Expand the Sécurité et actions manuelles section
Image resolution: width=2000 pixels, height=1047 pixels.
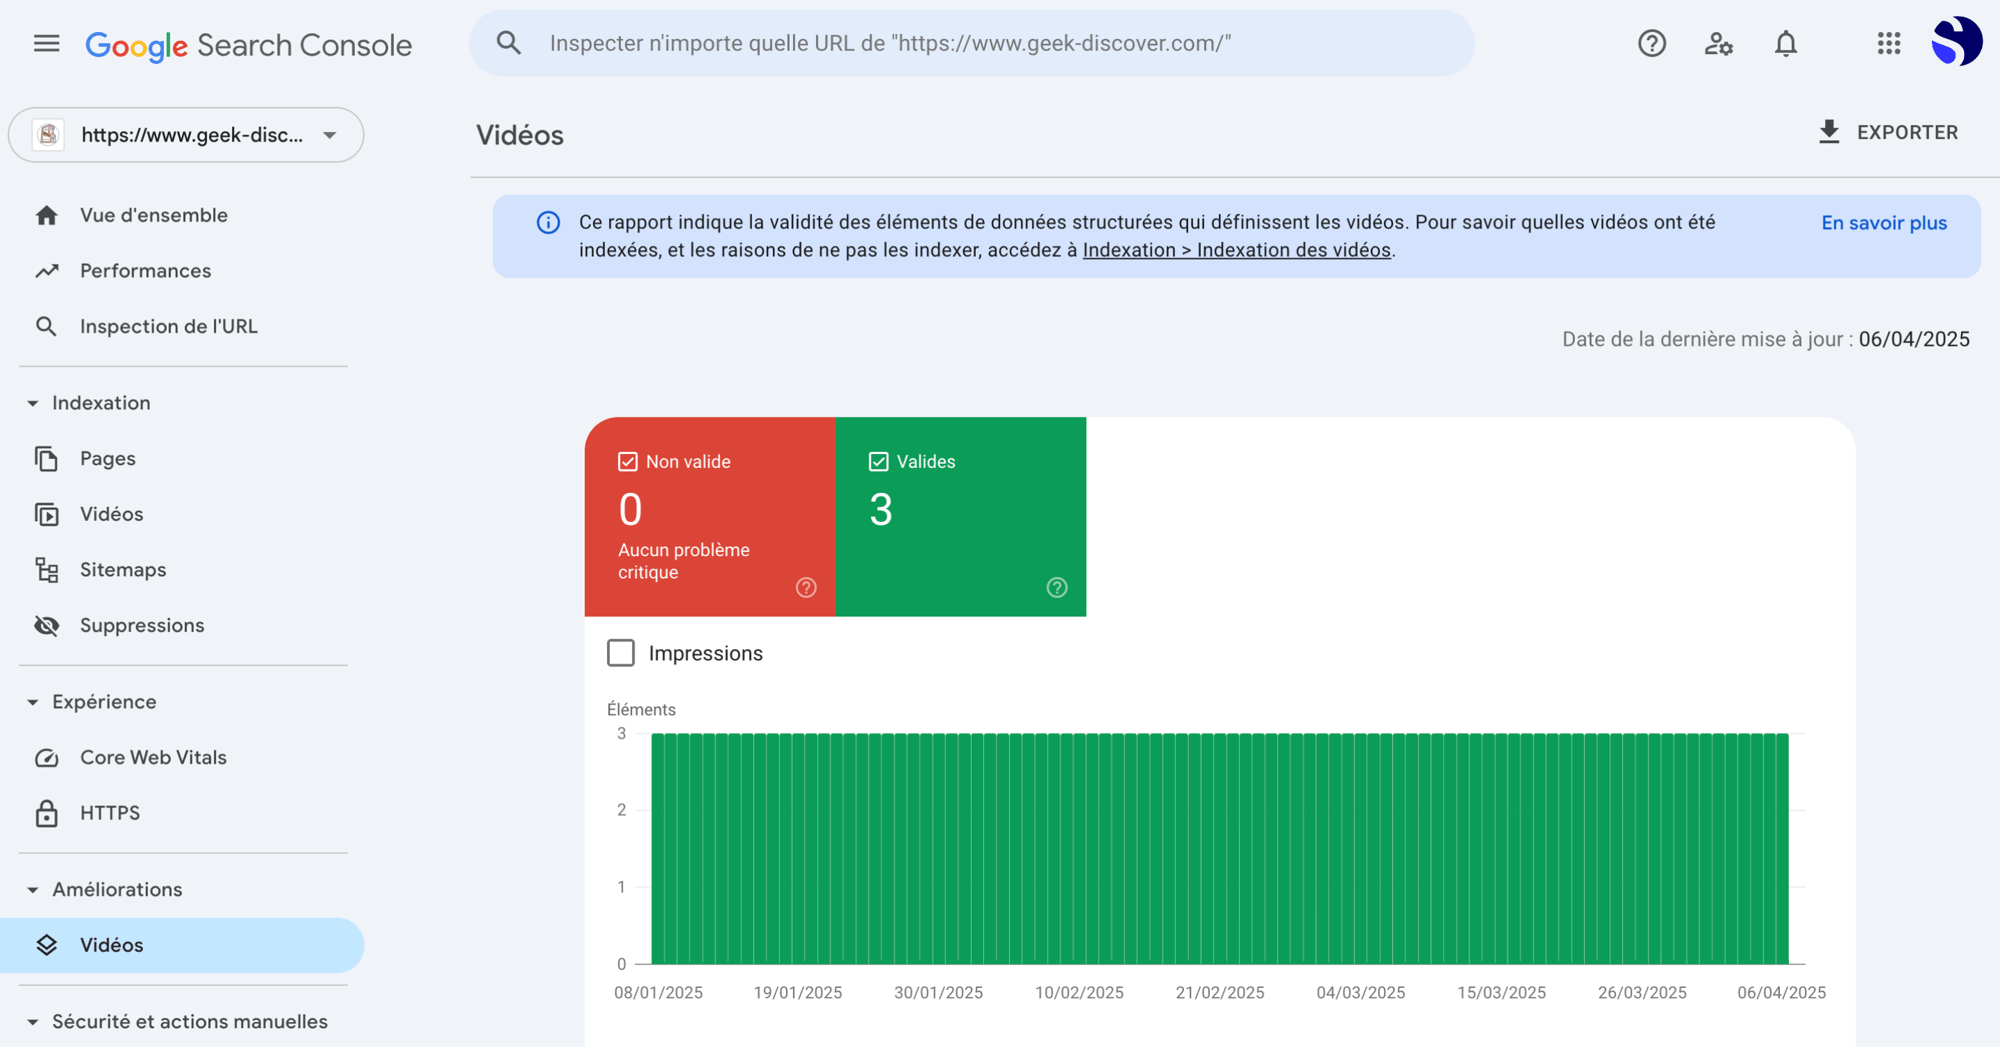[31, 1021]
